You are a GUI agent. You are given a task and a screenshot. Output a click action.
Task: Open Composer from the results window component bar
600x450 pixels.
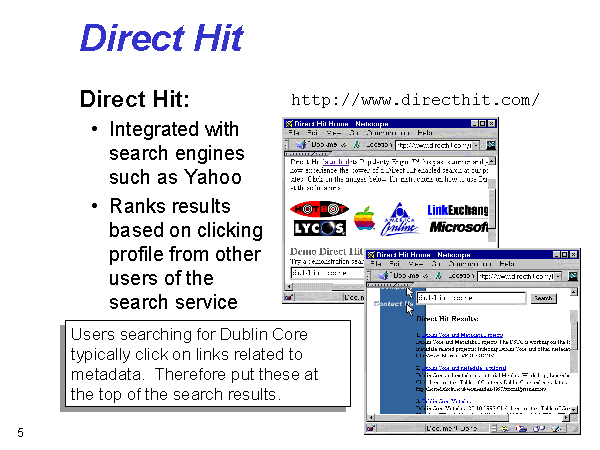[556, 429]
